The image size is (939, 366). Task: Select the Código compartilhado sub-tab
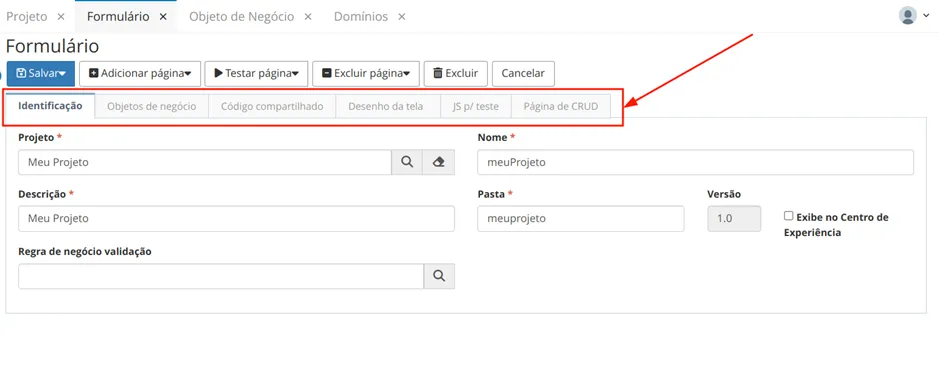pos(272,107)
